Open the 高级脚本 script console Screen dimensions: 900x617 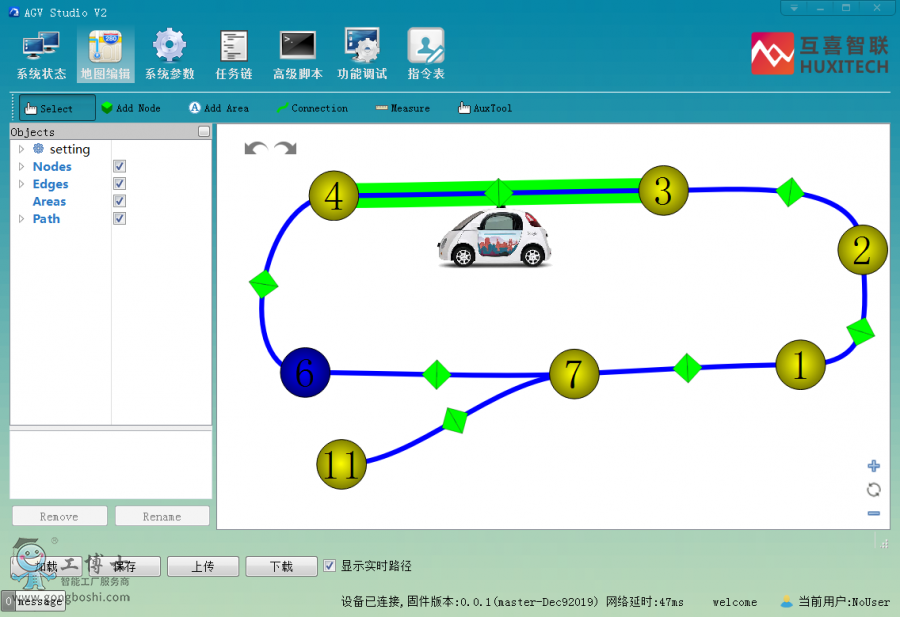(297, 54)
